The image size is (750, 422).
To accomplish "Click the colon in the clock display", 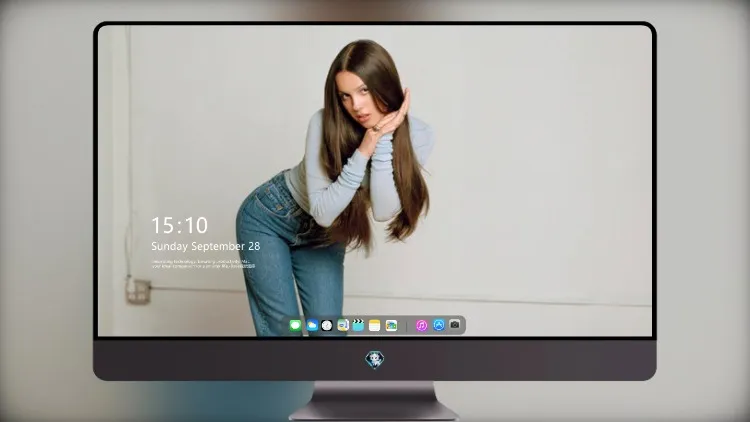I will [180, 226].
